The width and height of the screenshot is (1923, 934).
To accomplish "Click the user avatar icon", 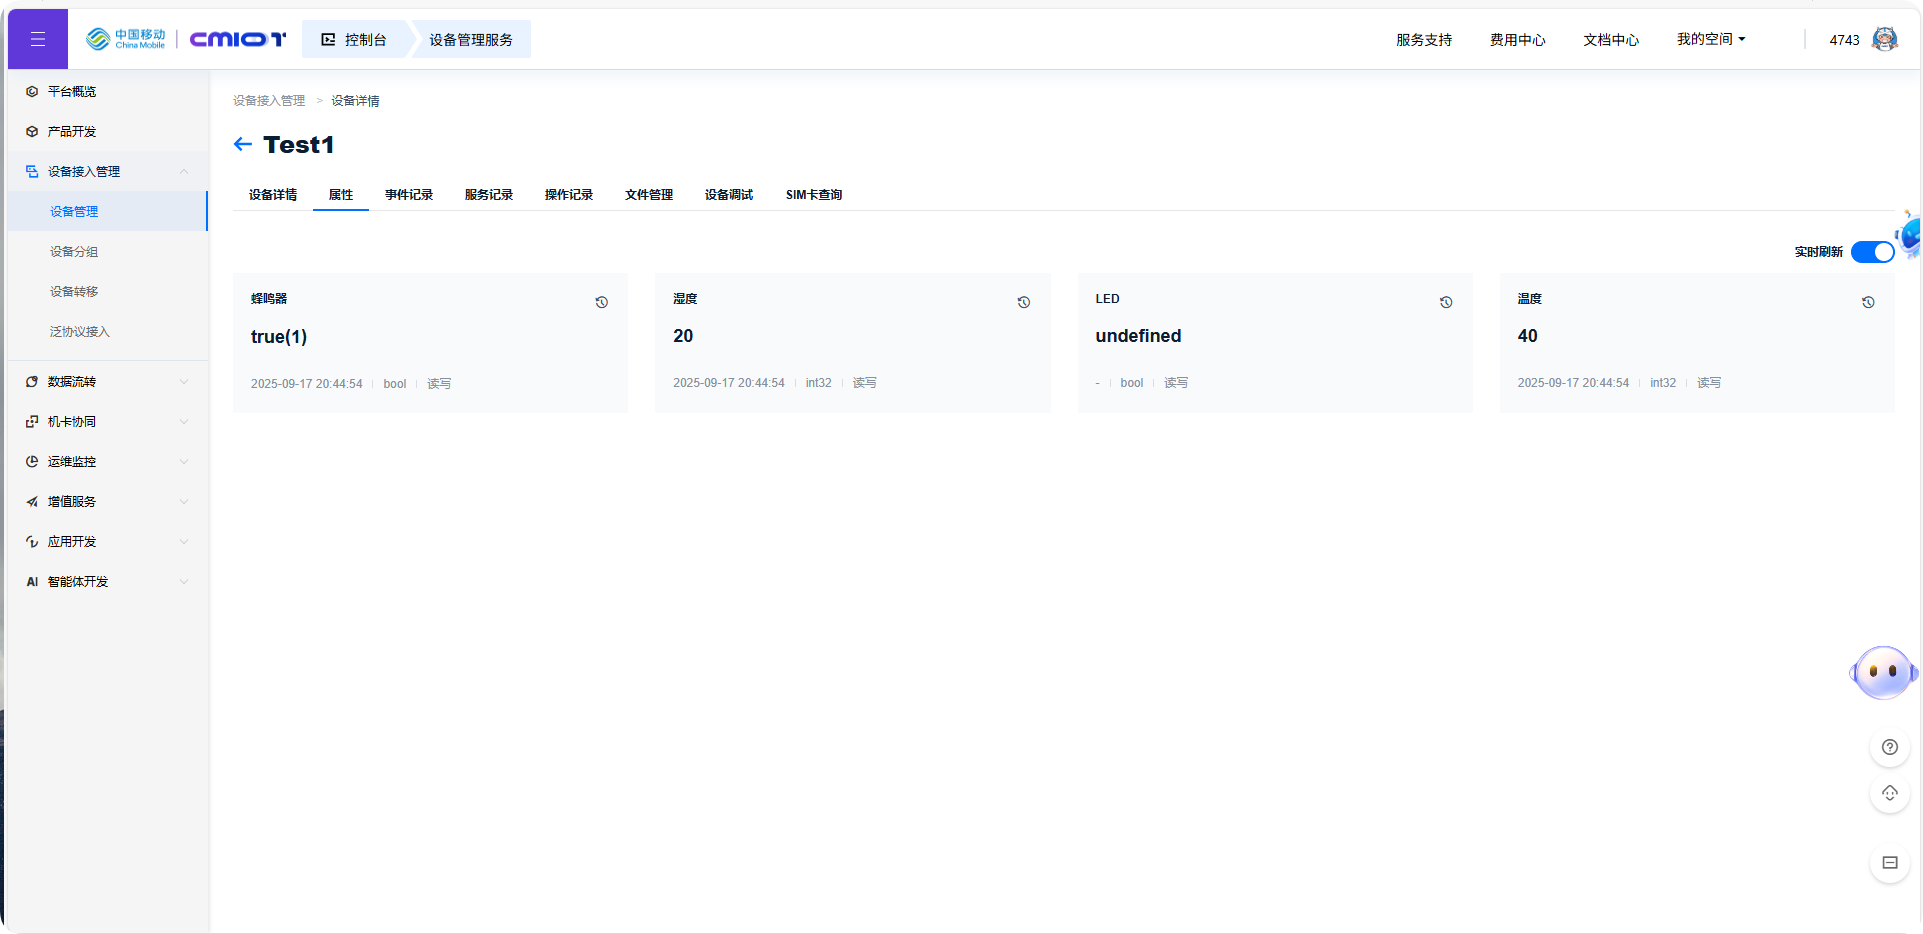I will click(x=1884, y=40).
